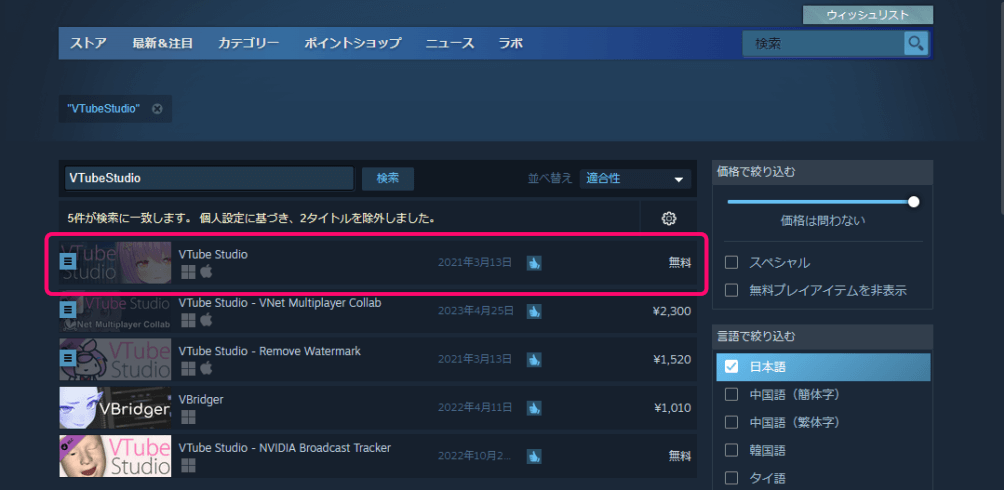Open the 適合性 sort order dropdown
The height and width of the screenshot is (490, 1004).
click(x=635, y=179)
